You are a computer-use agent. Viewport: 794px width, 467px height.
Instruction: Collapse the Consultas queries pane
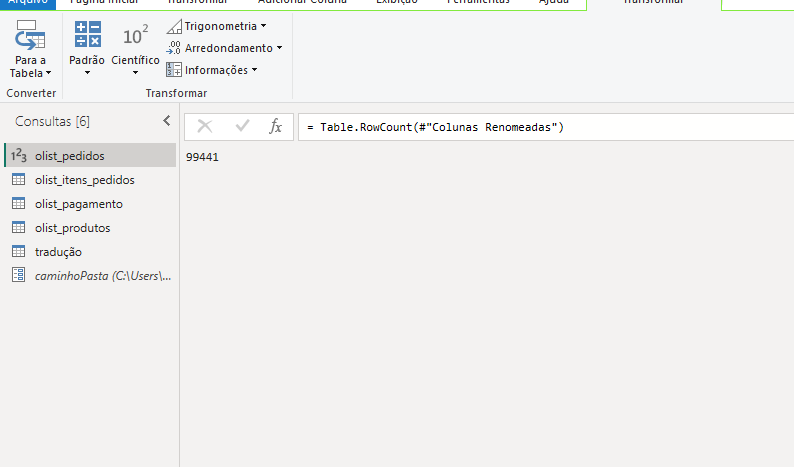coord(167,121)
